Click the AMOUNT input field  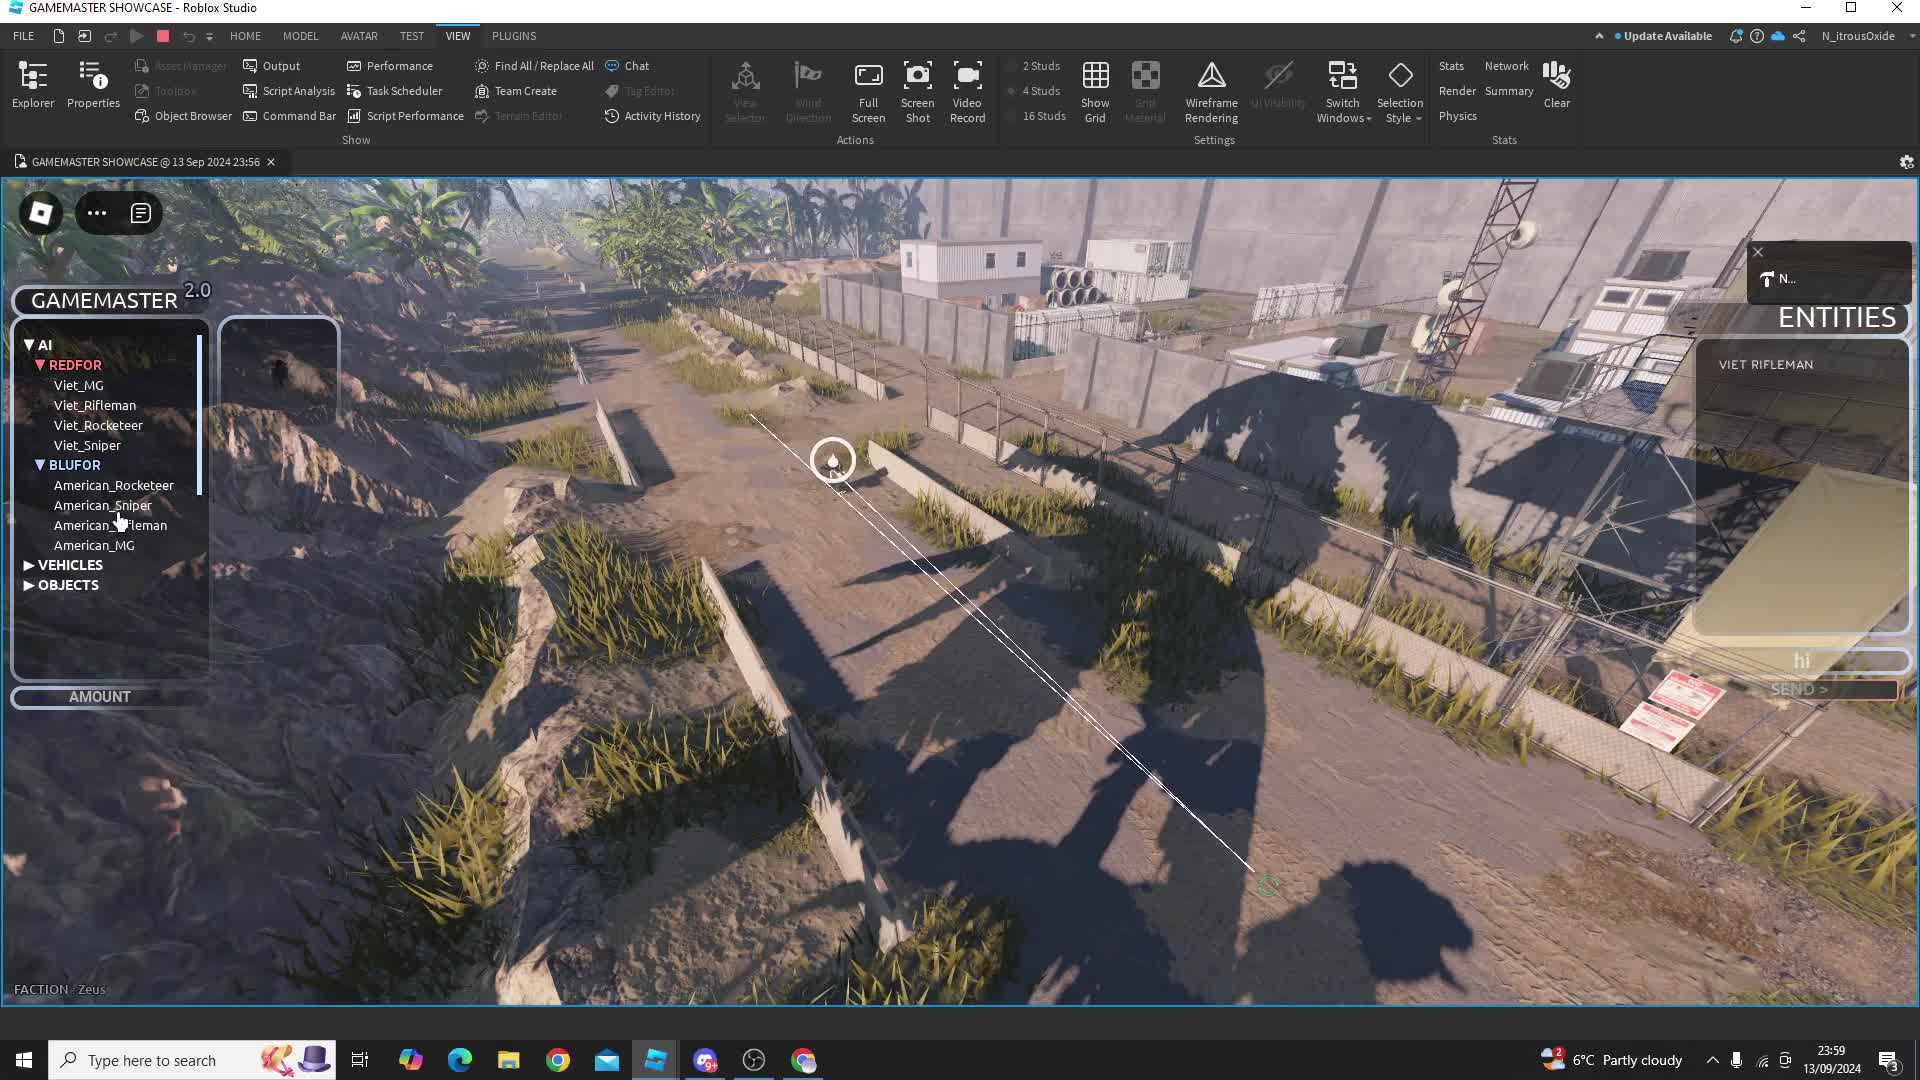coord(100,697)
